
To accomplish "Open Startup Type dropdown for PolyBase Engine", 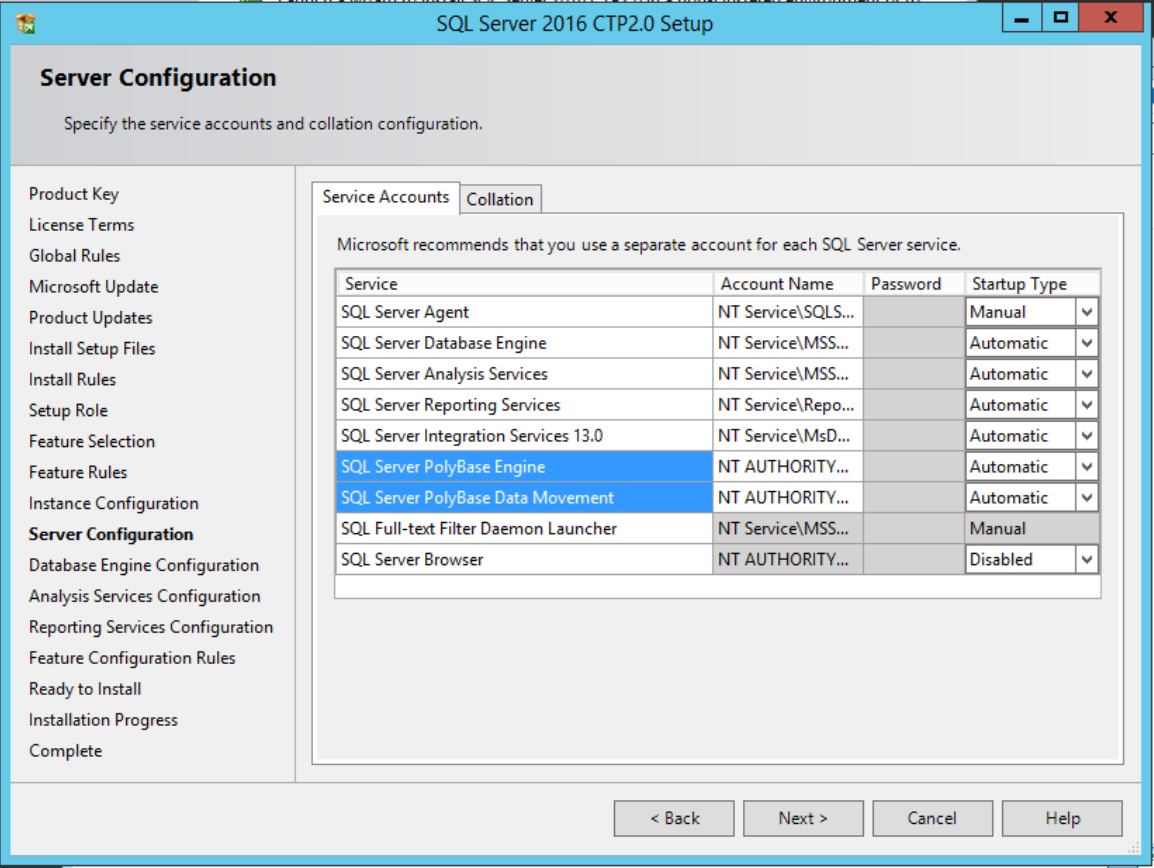I will [x=1087, y=467].
